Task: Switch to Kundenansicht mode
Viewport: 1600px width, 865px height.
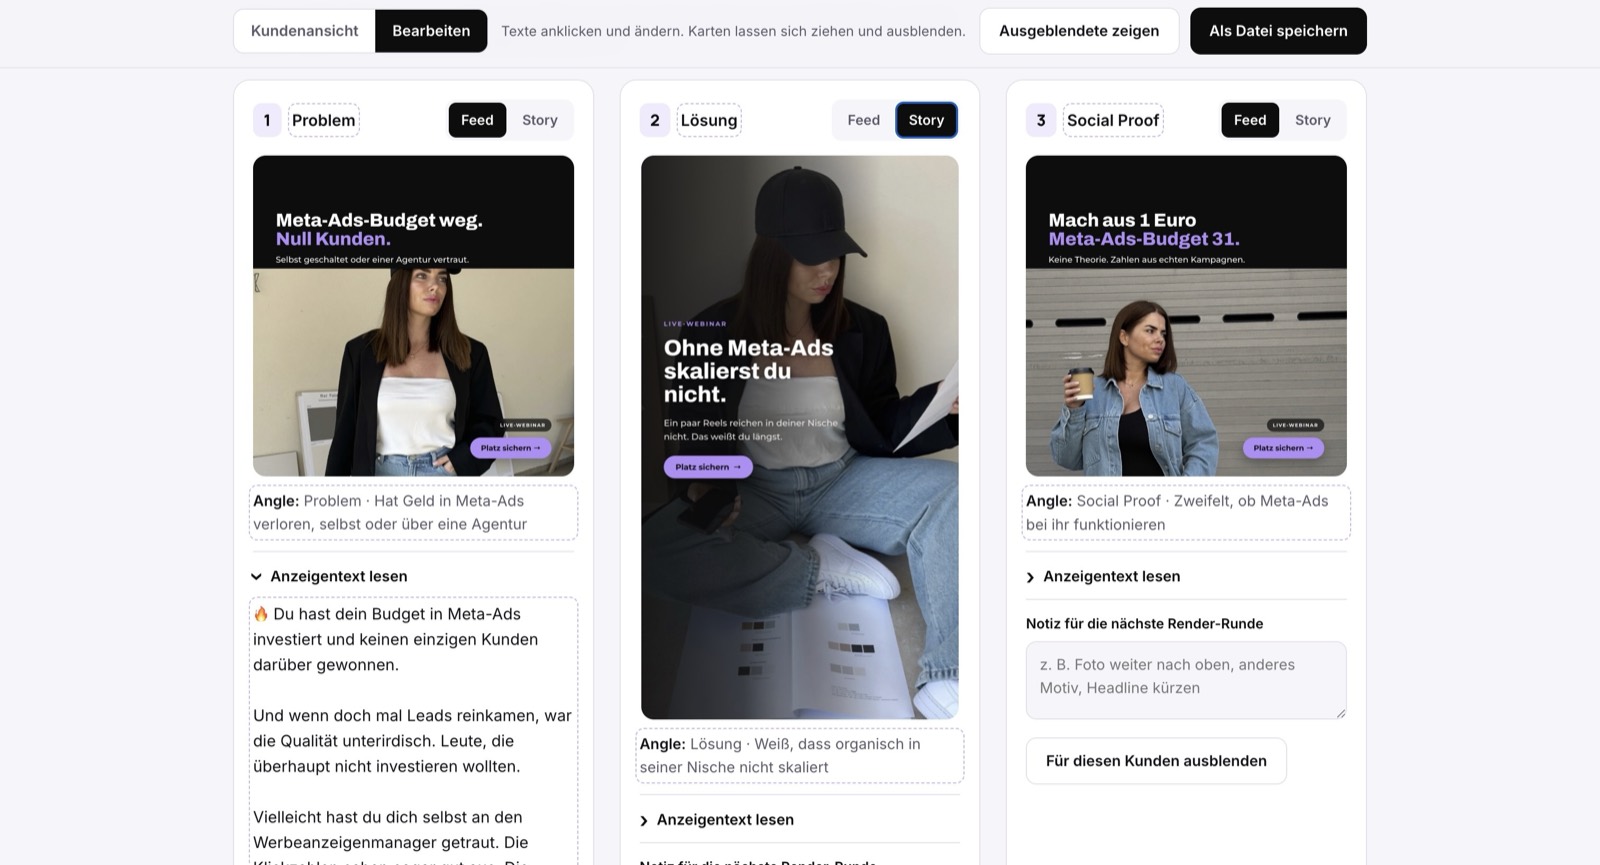Action: pos(304,31)
